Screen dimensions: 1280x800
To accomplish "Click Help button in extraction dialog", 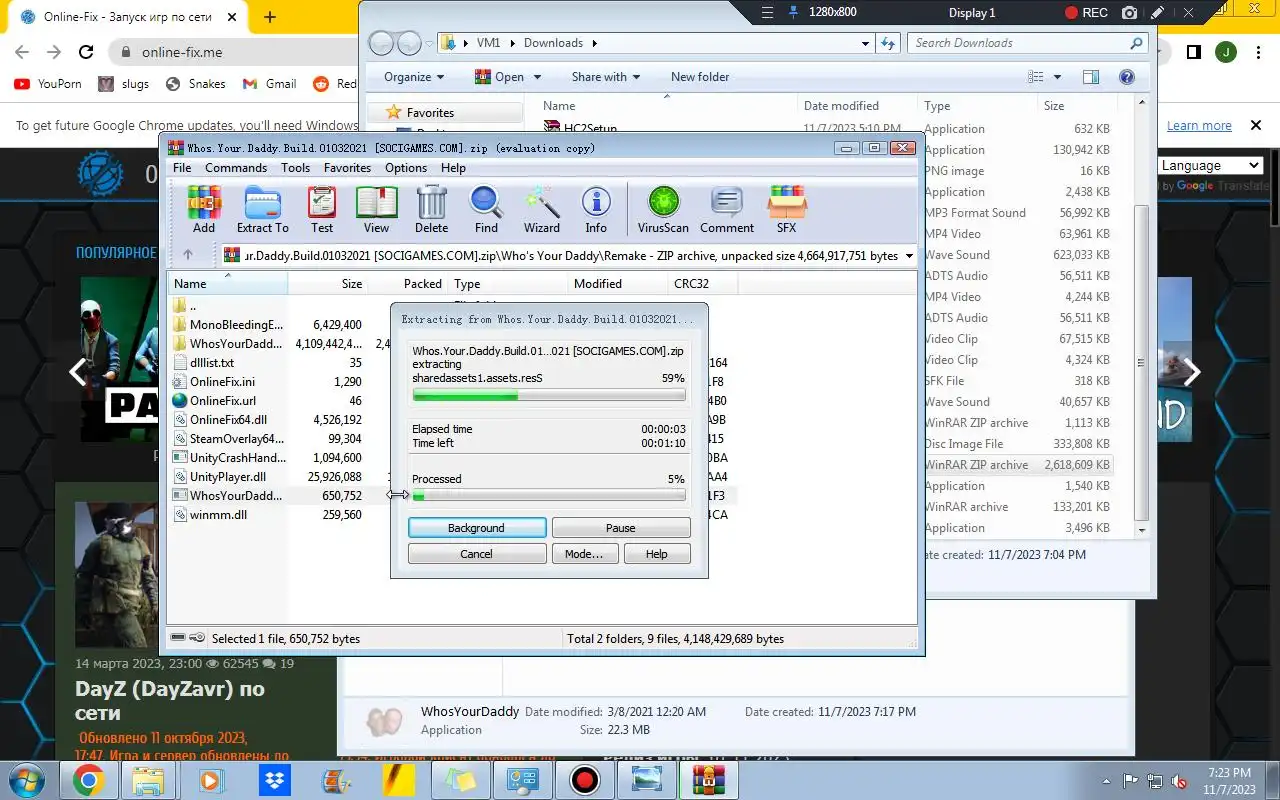I will (657, 553).
